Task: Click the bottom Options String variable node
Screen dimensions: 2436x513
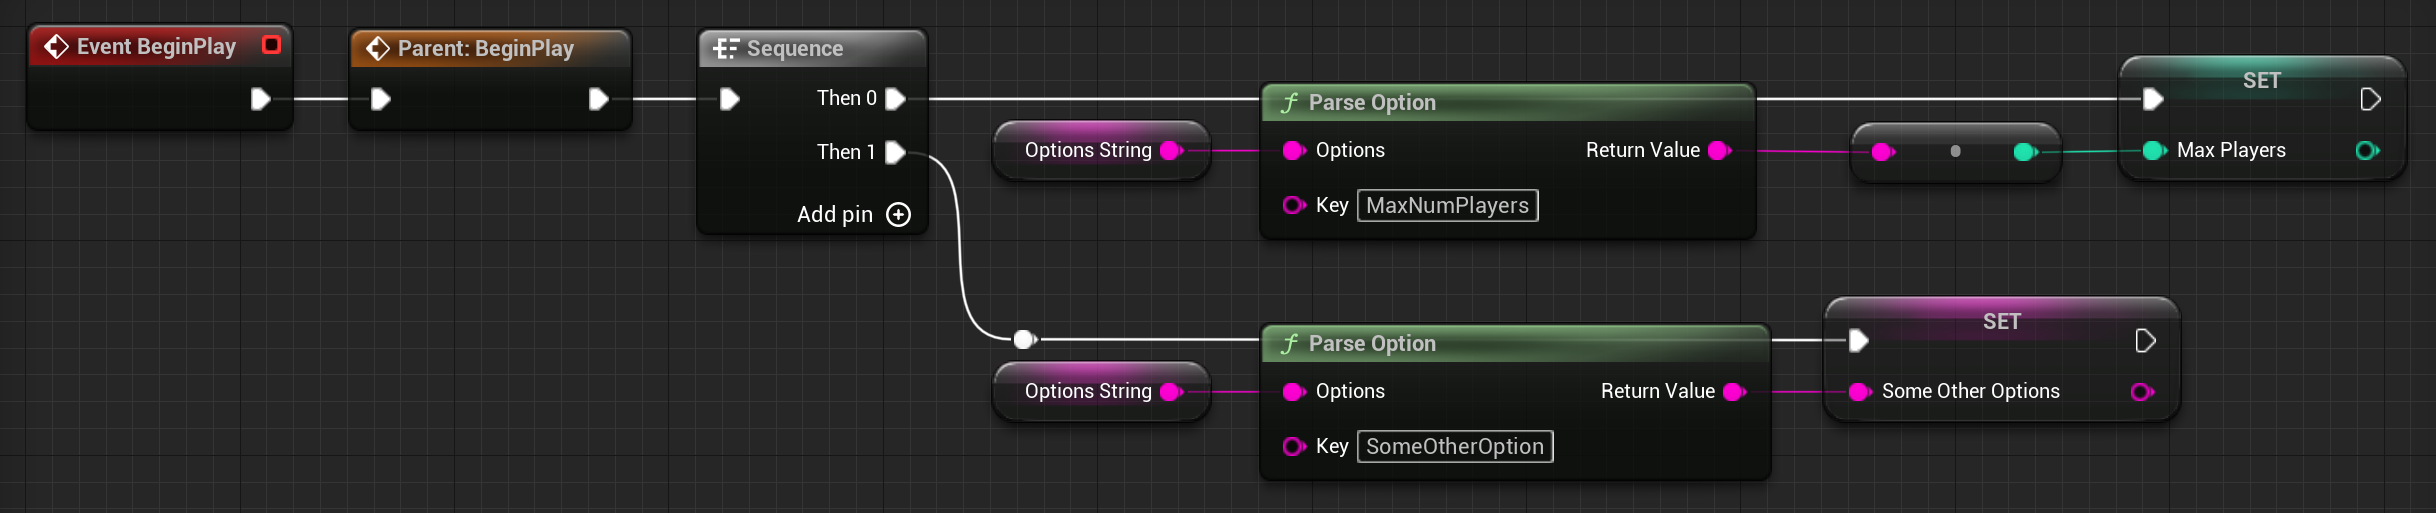Action: pos(1101,392)
